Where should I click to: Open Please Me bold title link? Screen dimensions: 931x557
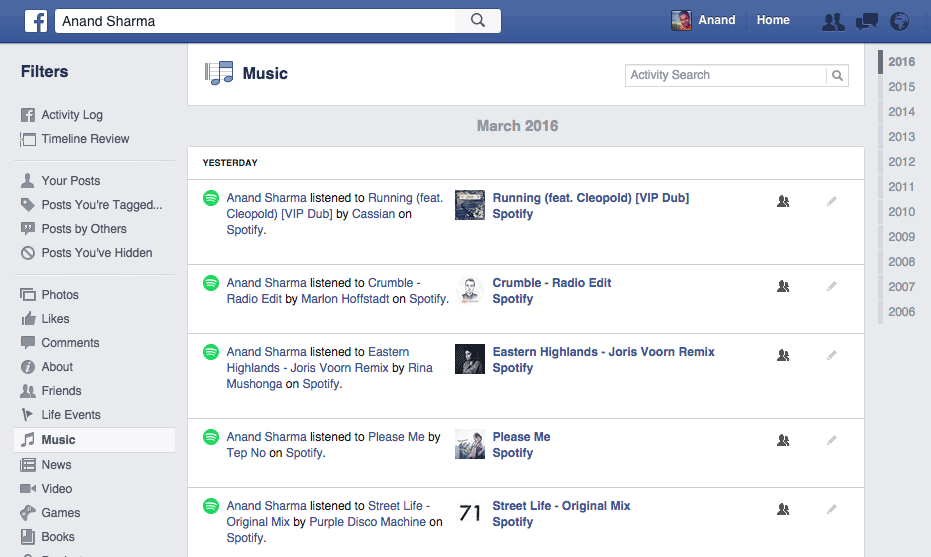(x=521, y=436)
